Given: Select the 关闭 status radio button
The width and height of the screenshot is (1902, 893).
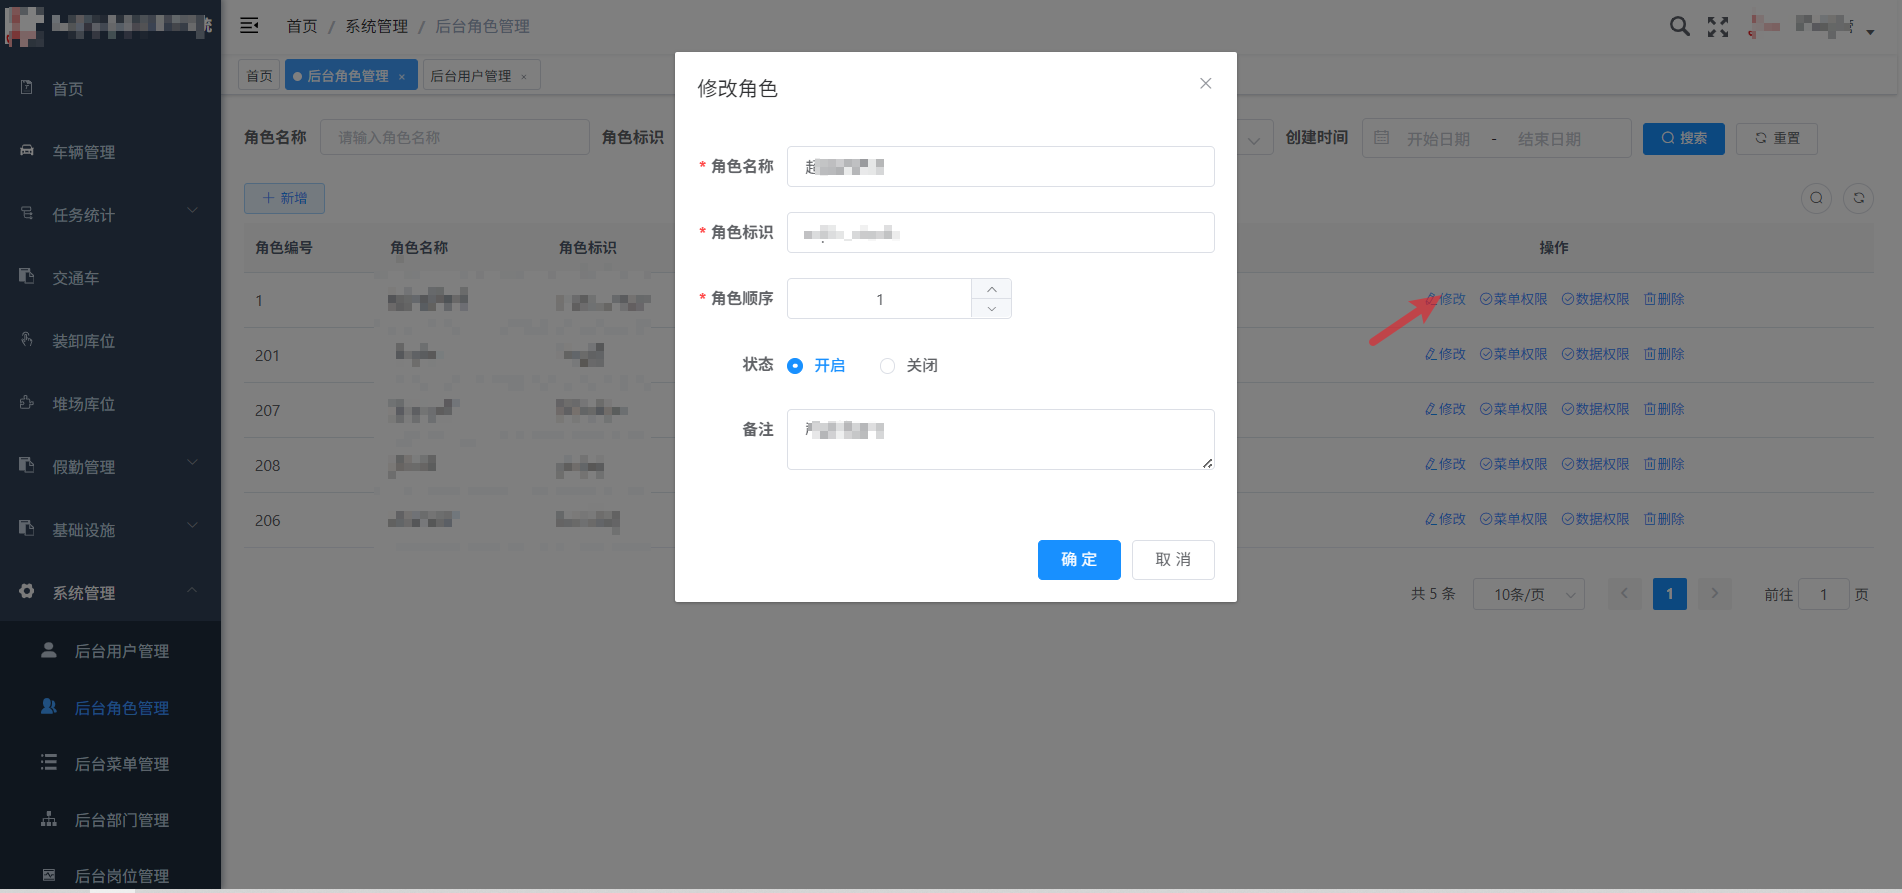Looking at the screenshot, I should 887,366.
